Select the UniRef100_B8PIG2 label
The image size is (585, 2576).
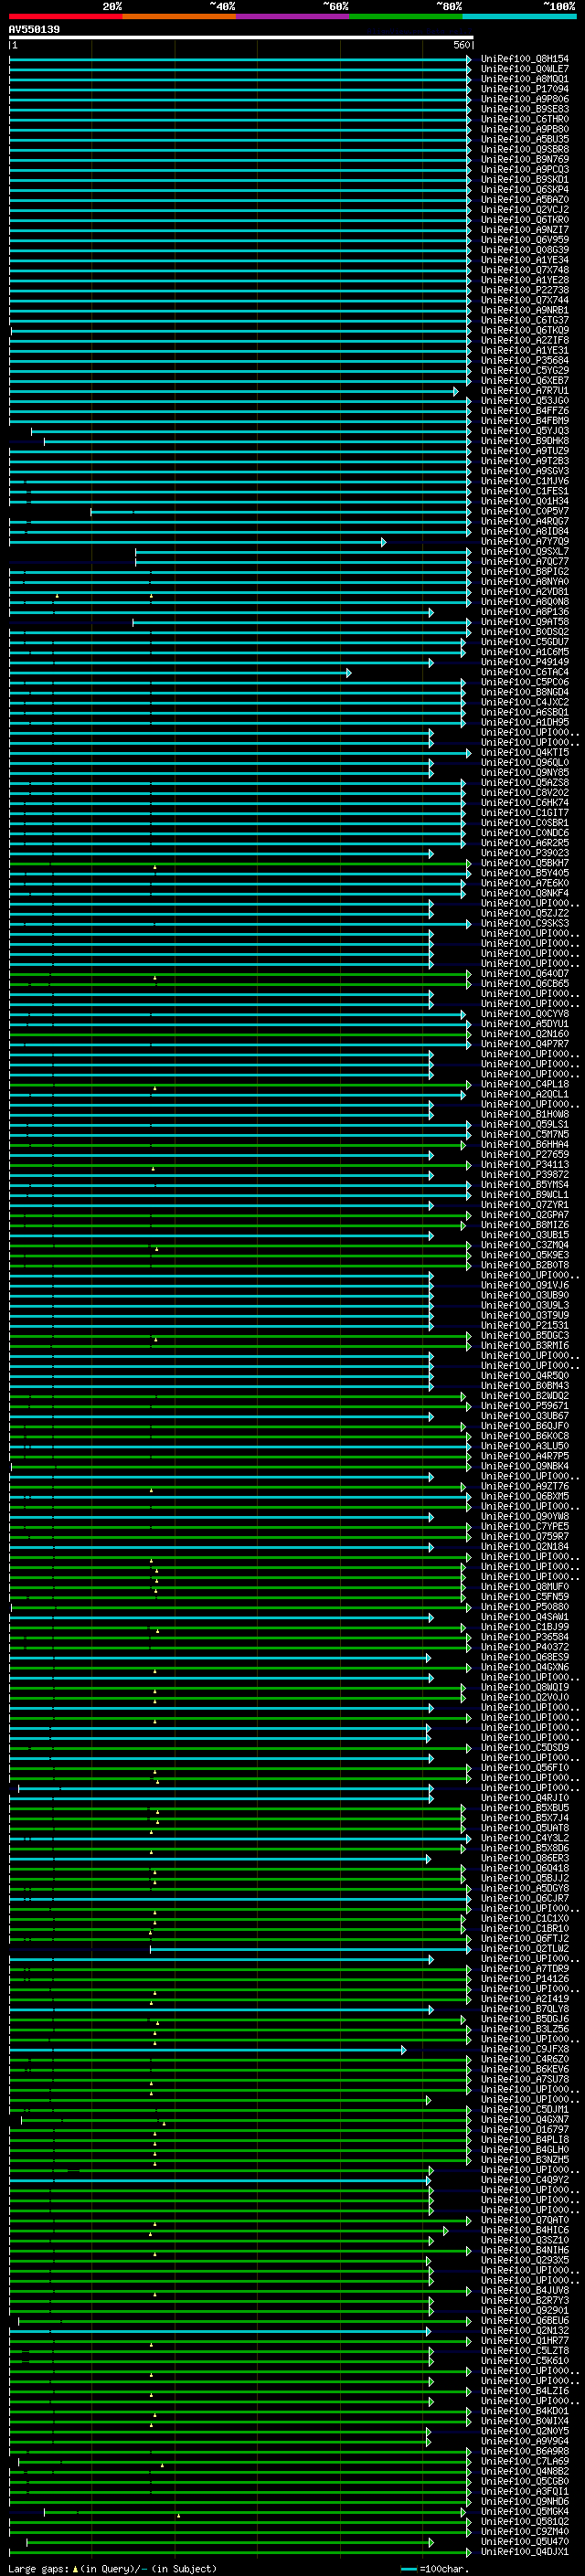[525, 571]
